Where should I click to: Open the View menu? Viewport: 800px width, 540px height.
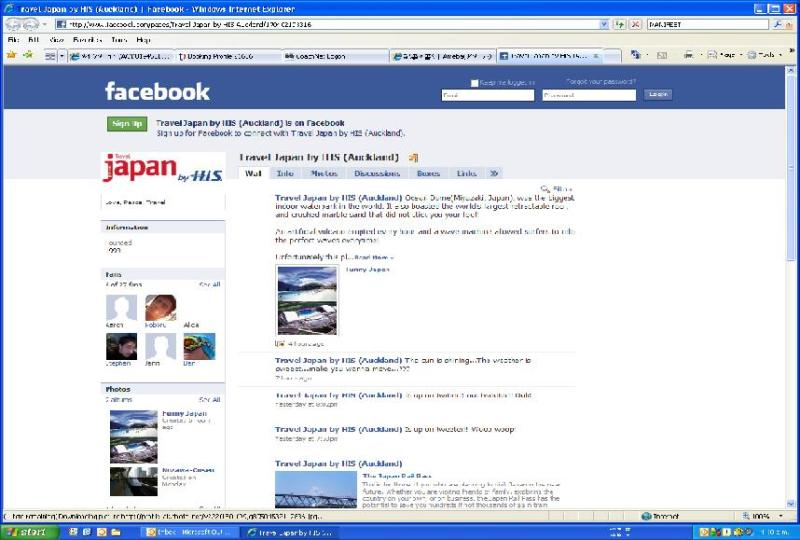56,39
